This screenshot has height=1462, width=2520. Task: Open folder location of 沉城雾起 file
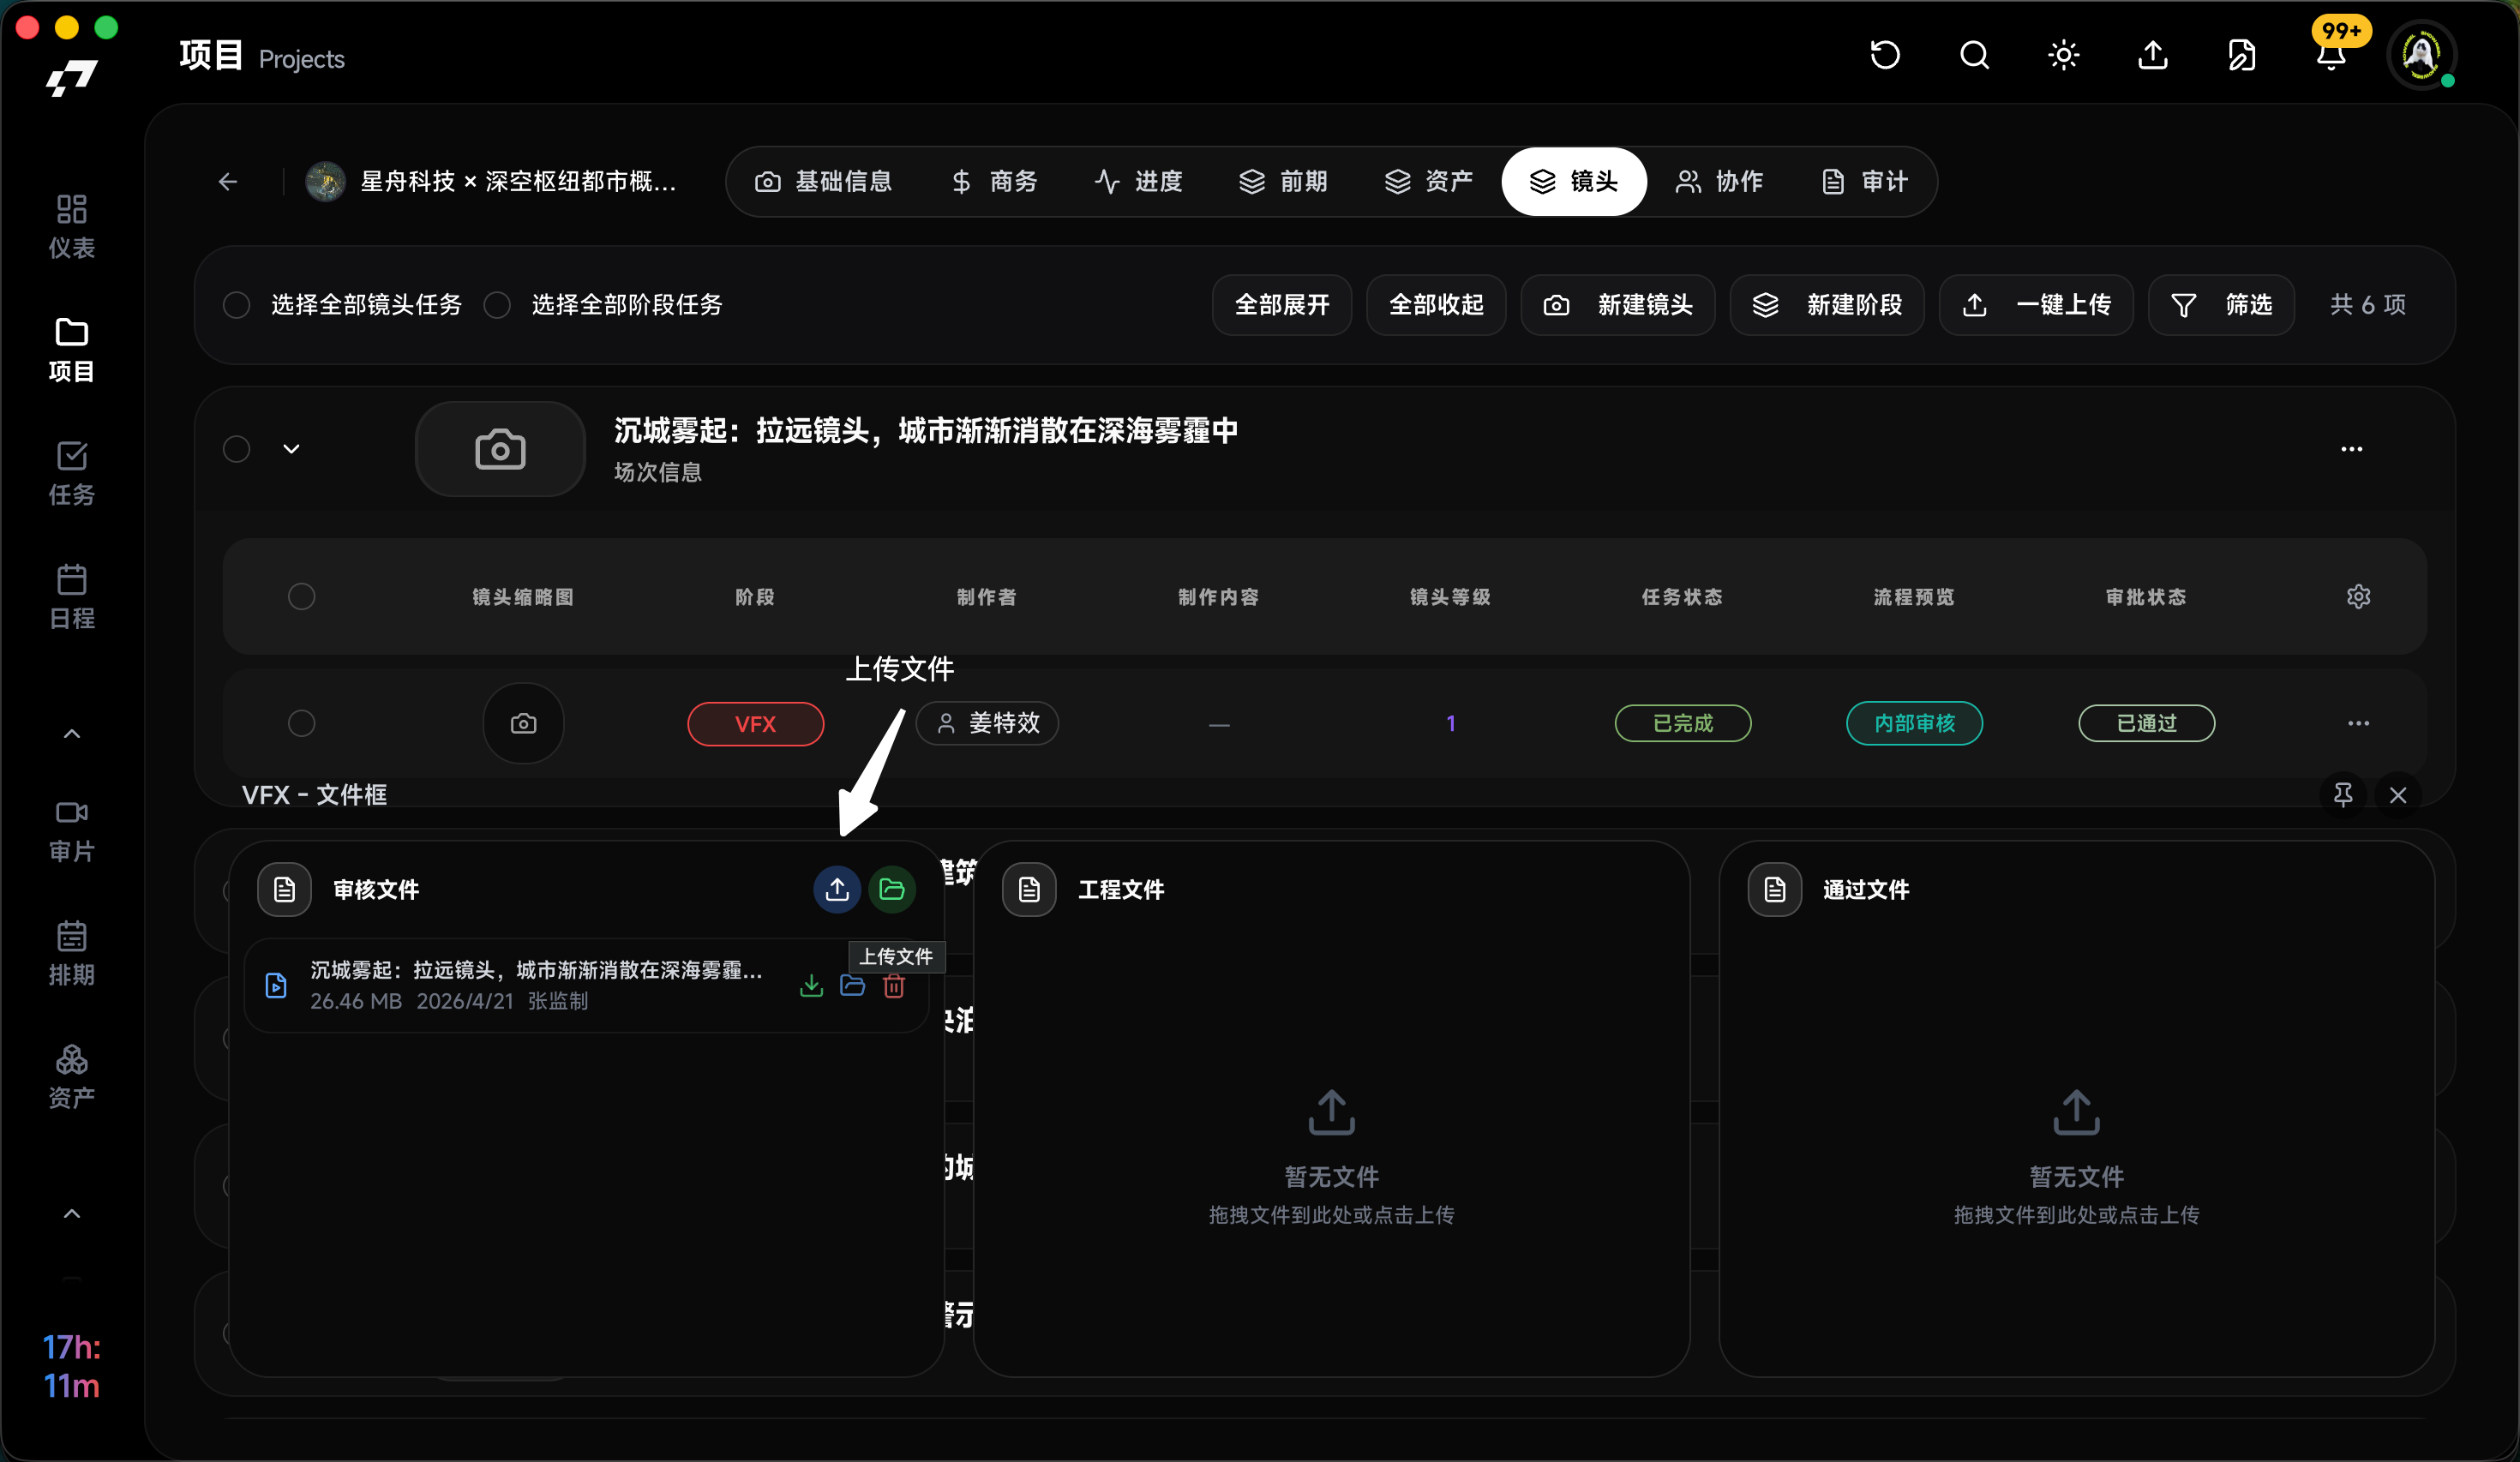point(852,986)
